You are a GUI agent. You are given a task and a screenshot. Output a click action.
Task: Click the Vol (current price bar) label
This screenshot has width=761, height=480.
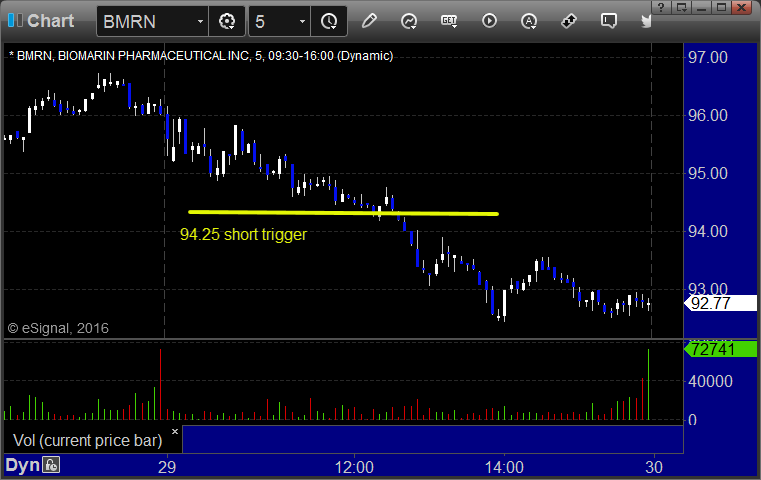pos(87,440)
